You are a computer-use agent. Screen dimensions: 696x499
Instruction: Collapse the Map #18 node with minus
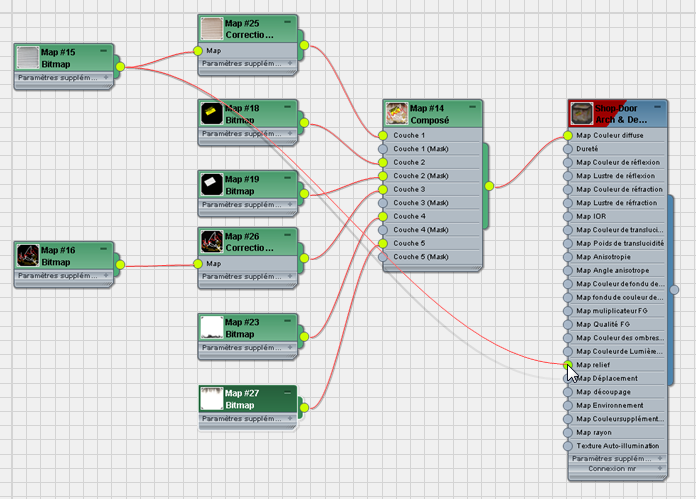288,107
